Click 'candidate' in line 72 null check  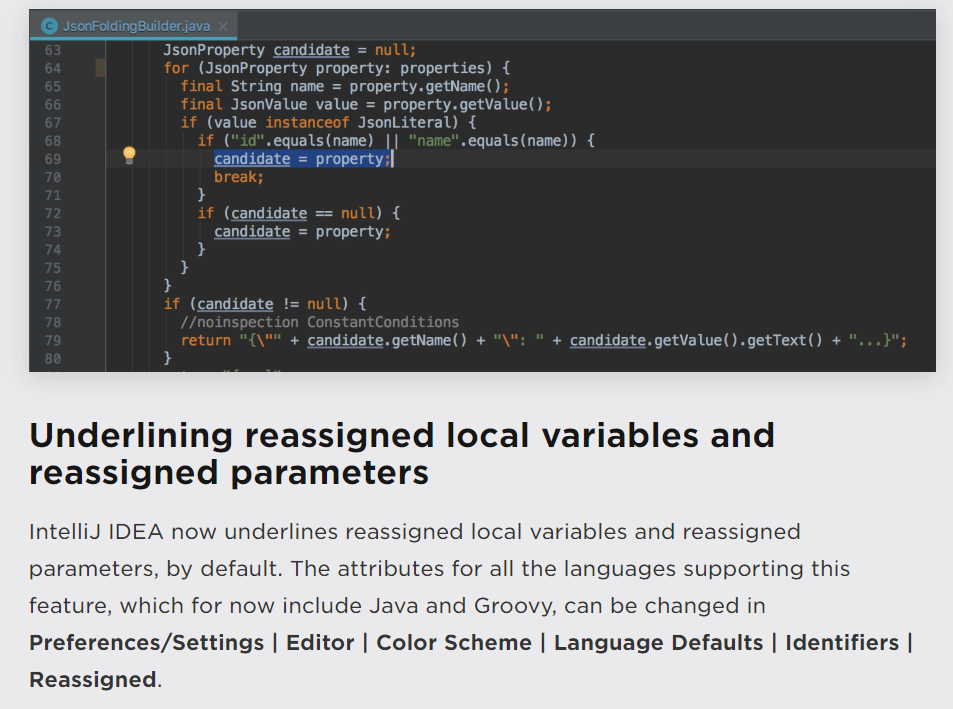269,213
